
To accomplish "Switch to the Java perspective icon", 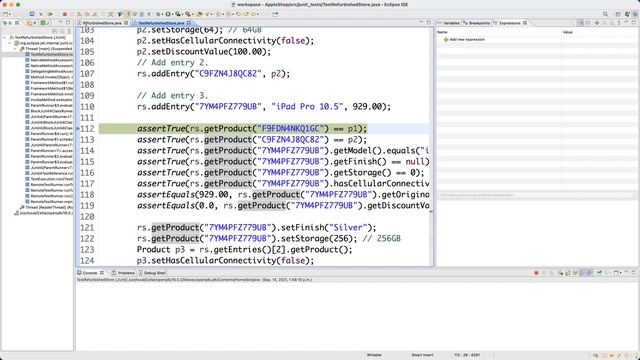I will [627, 14].
